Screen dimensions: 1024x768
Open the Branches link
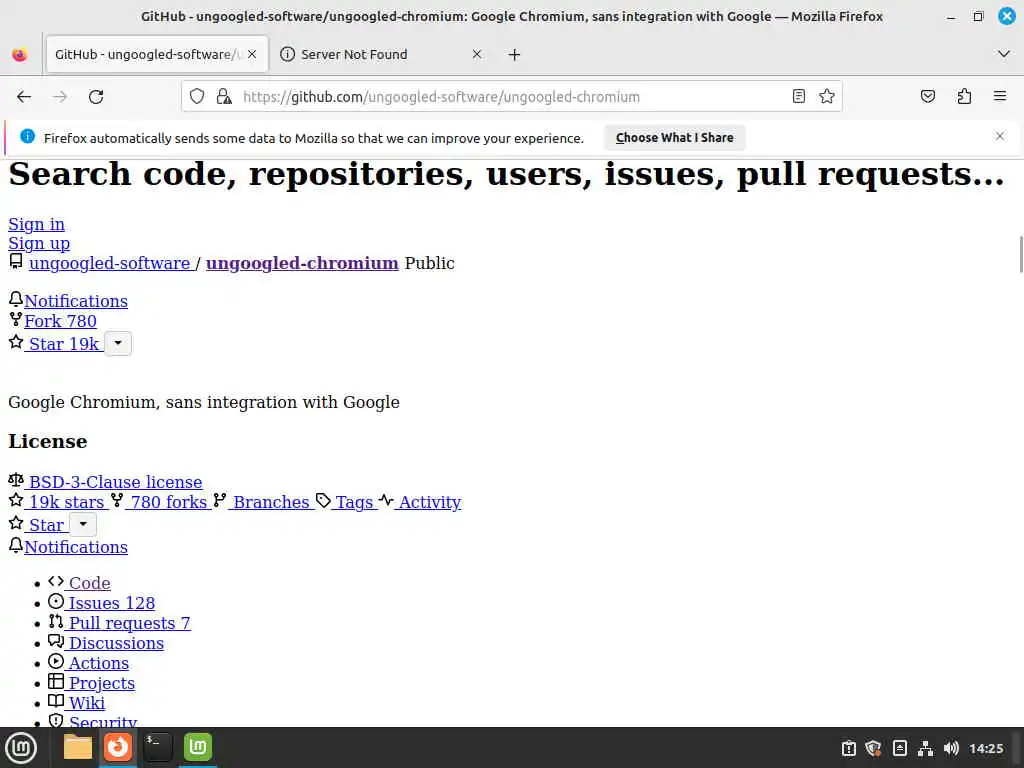270,502
